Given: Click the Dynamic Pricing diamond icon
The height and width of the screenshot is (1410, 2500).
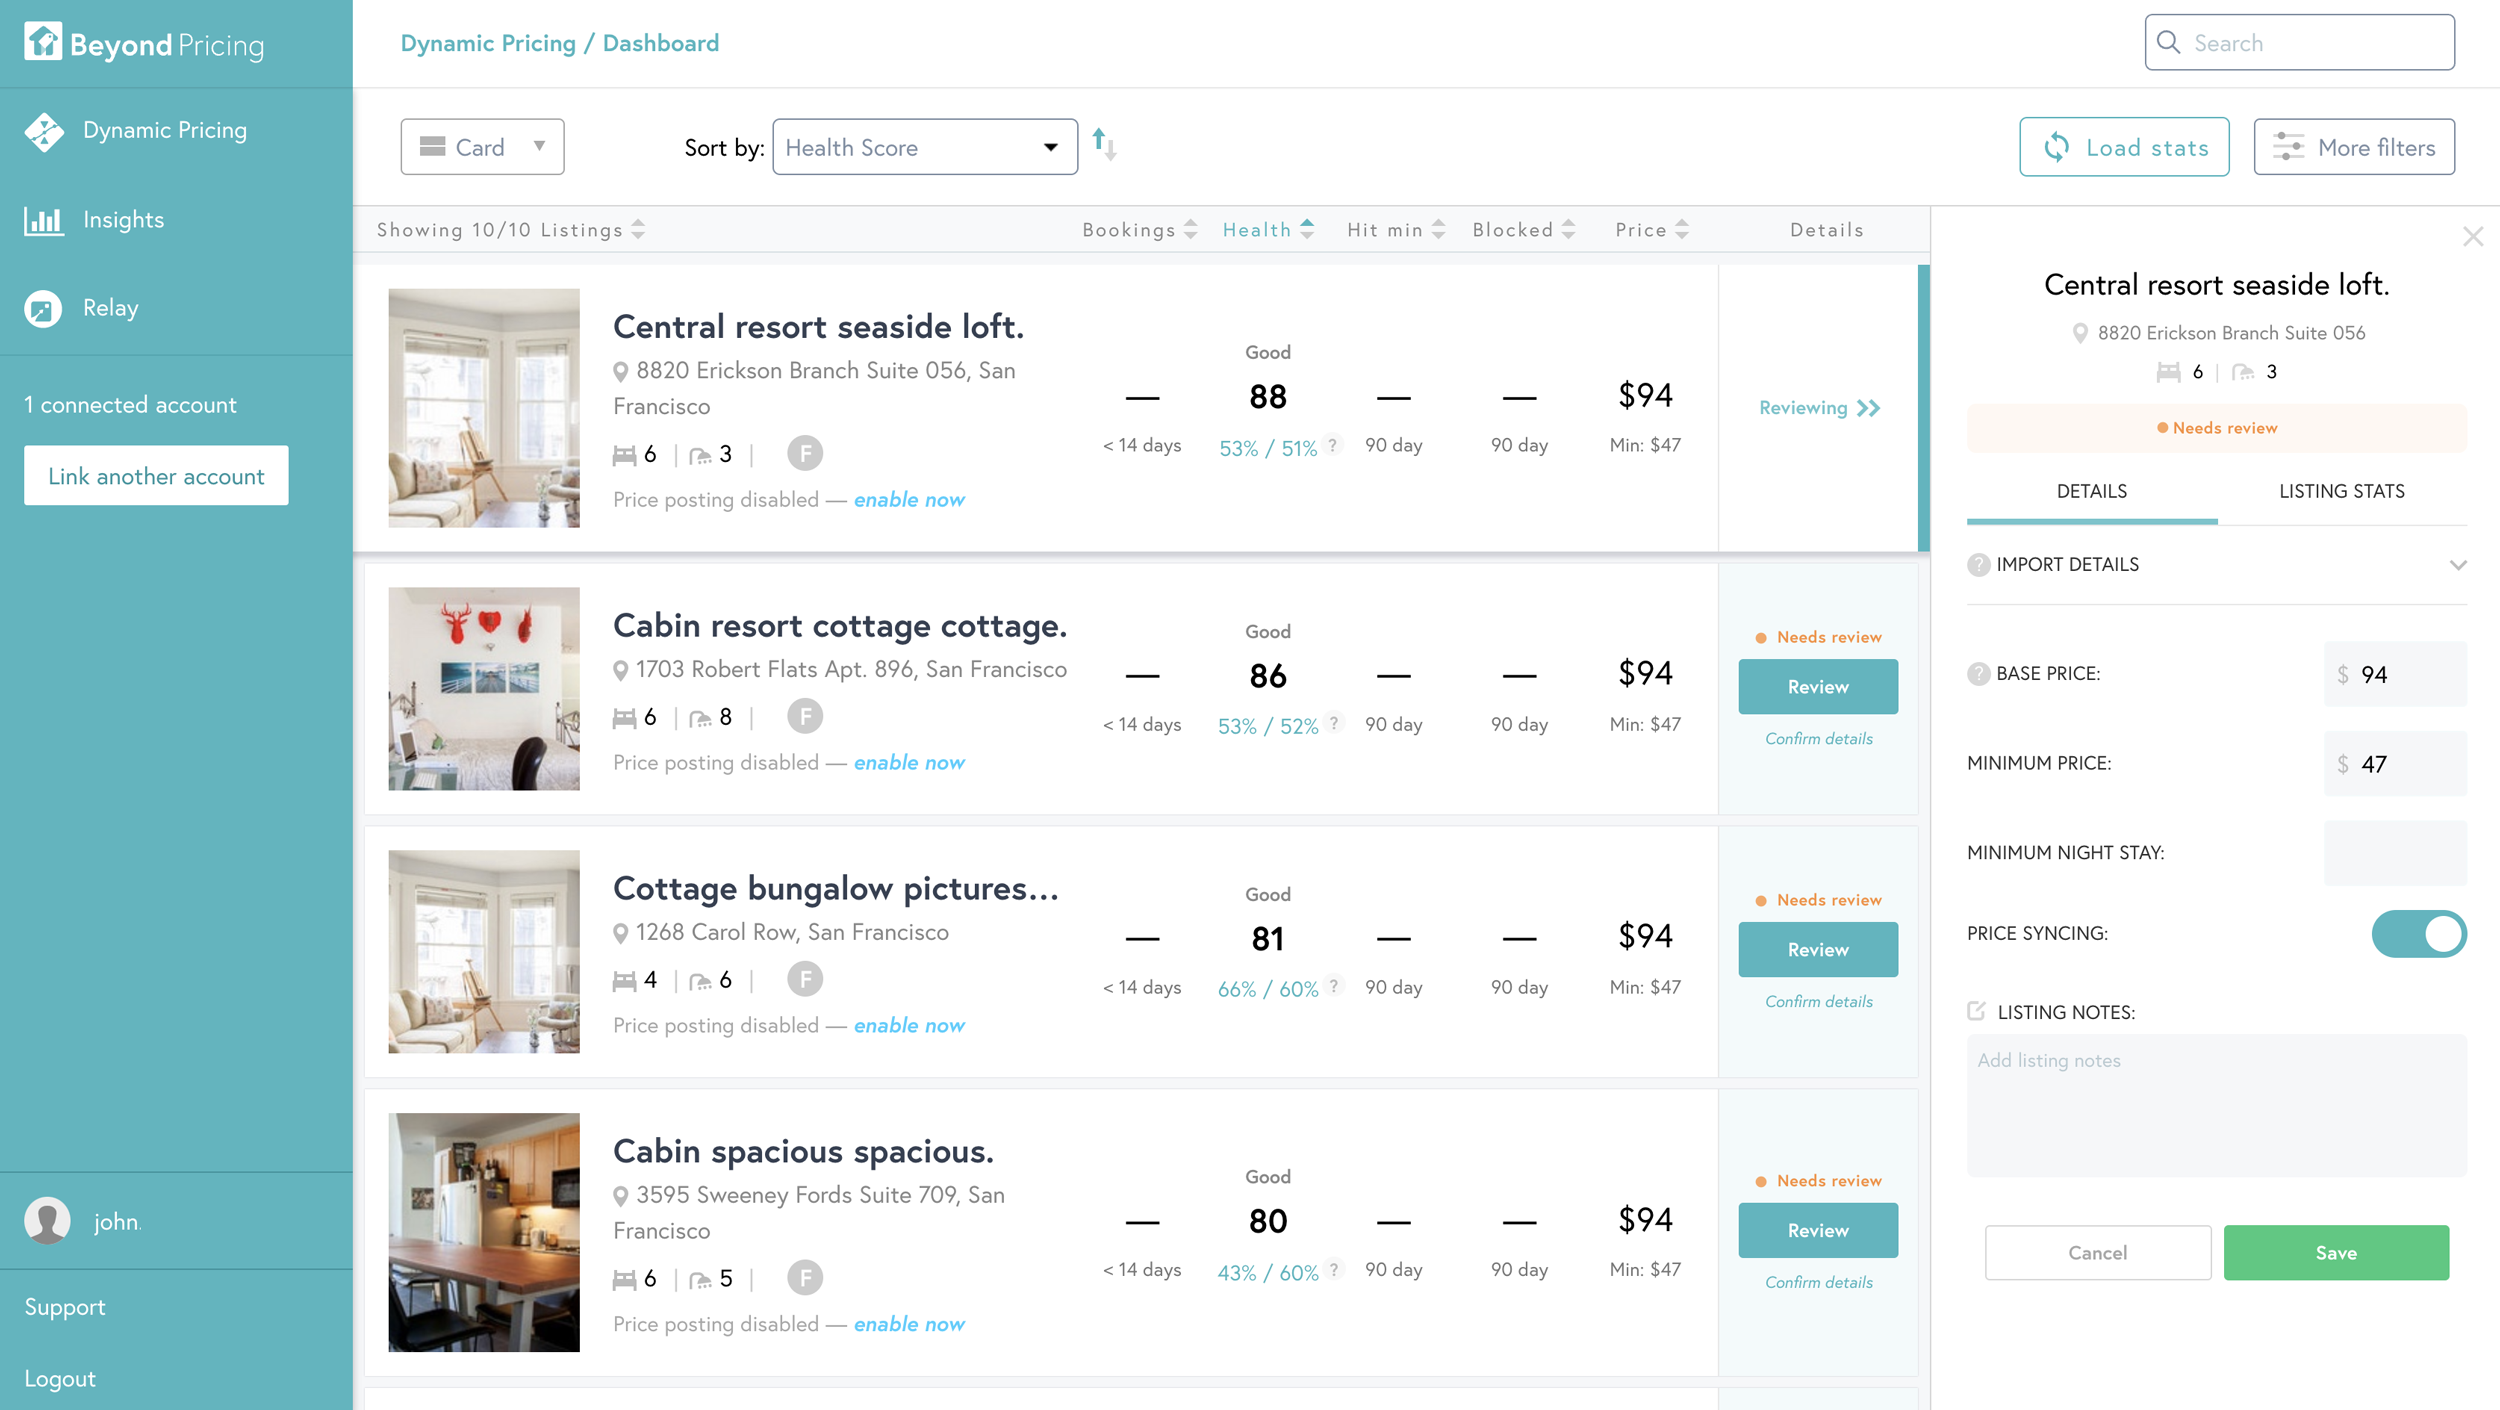Looking at the screenshot, I should pos(44,131).
